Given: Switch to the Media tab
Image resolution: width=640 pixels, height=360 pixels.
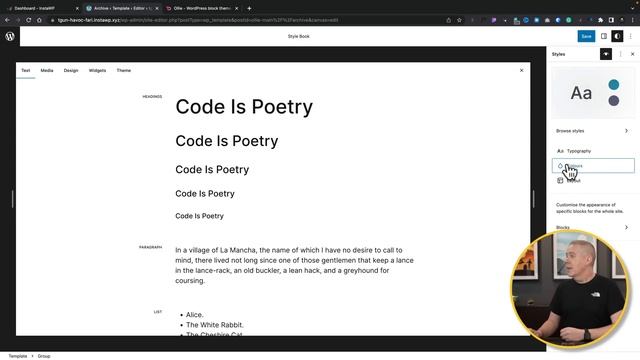Looking at the screenshot, I should [47, 70].
